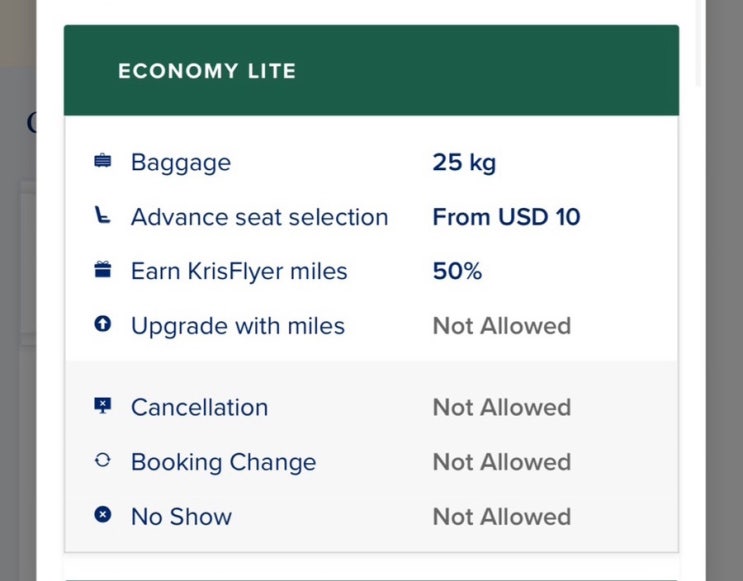The image size is (743, 581).
Task: Select the Baggage label
Action: 181,162
